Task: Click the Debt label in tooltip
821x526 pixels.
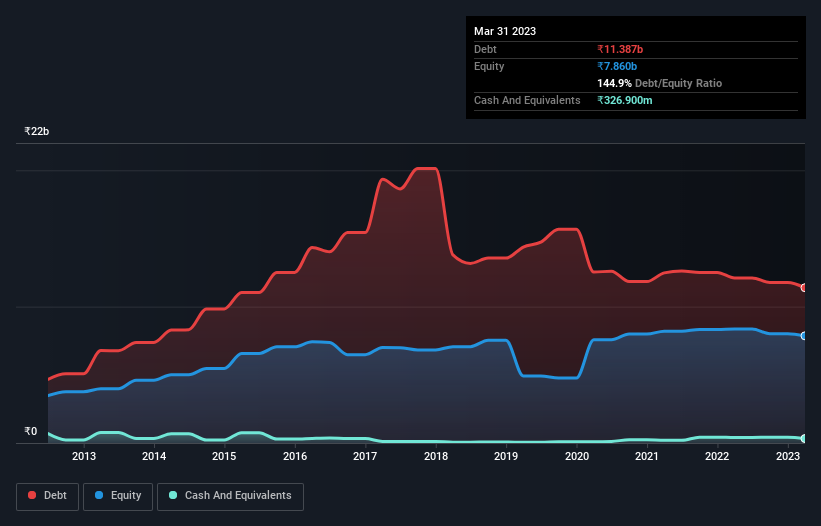Action: [485, 49]
